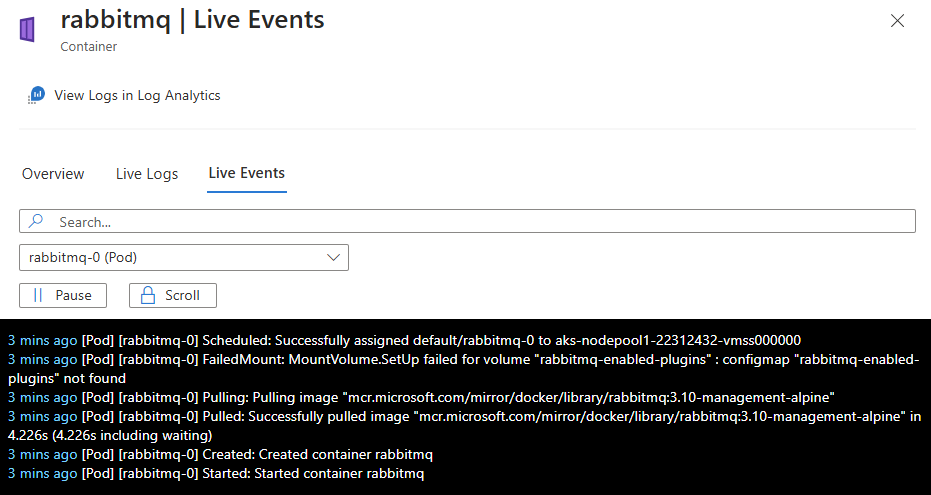Toggle the Scroll lock button
The image size is (931, 495).
pos(173,295)
